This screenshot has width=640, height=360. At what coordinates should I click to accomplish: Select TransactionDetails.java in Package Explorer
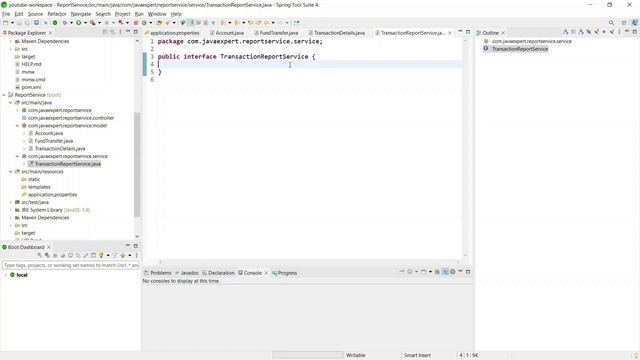click(60, 149)
